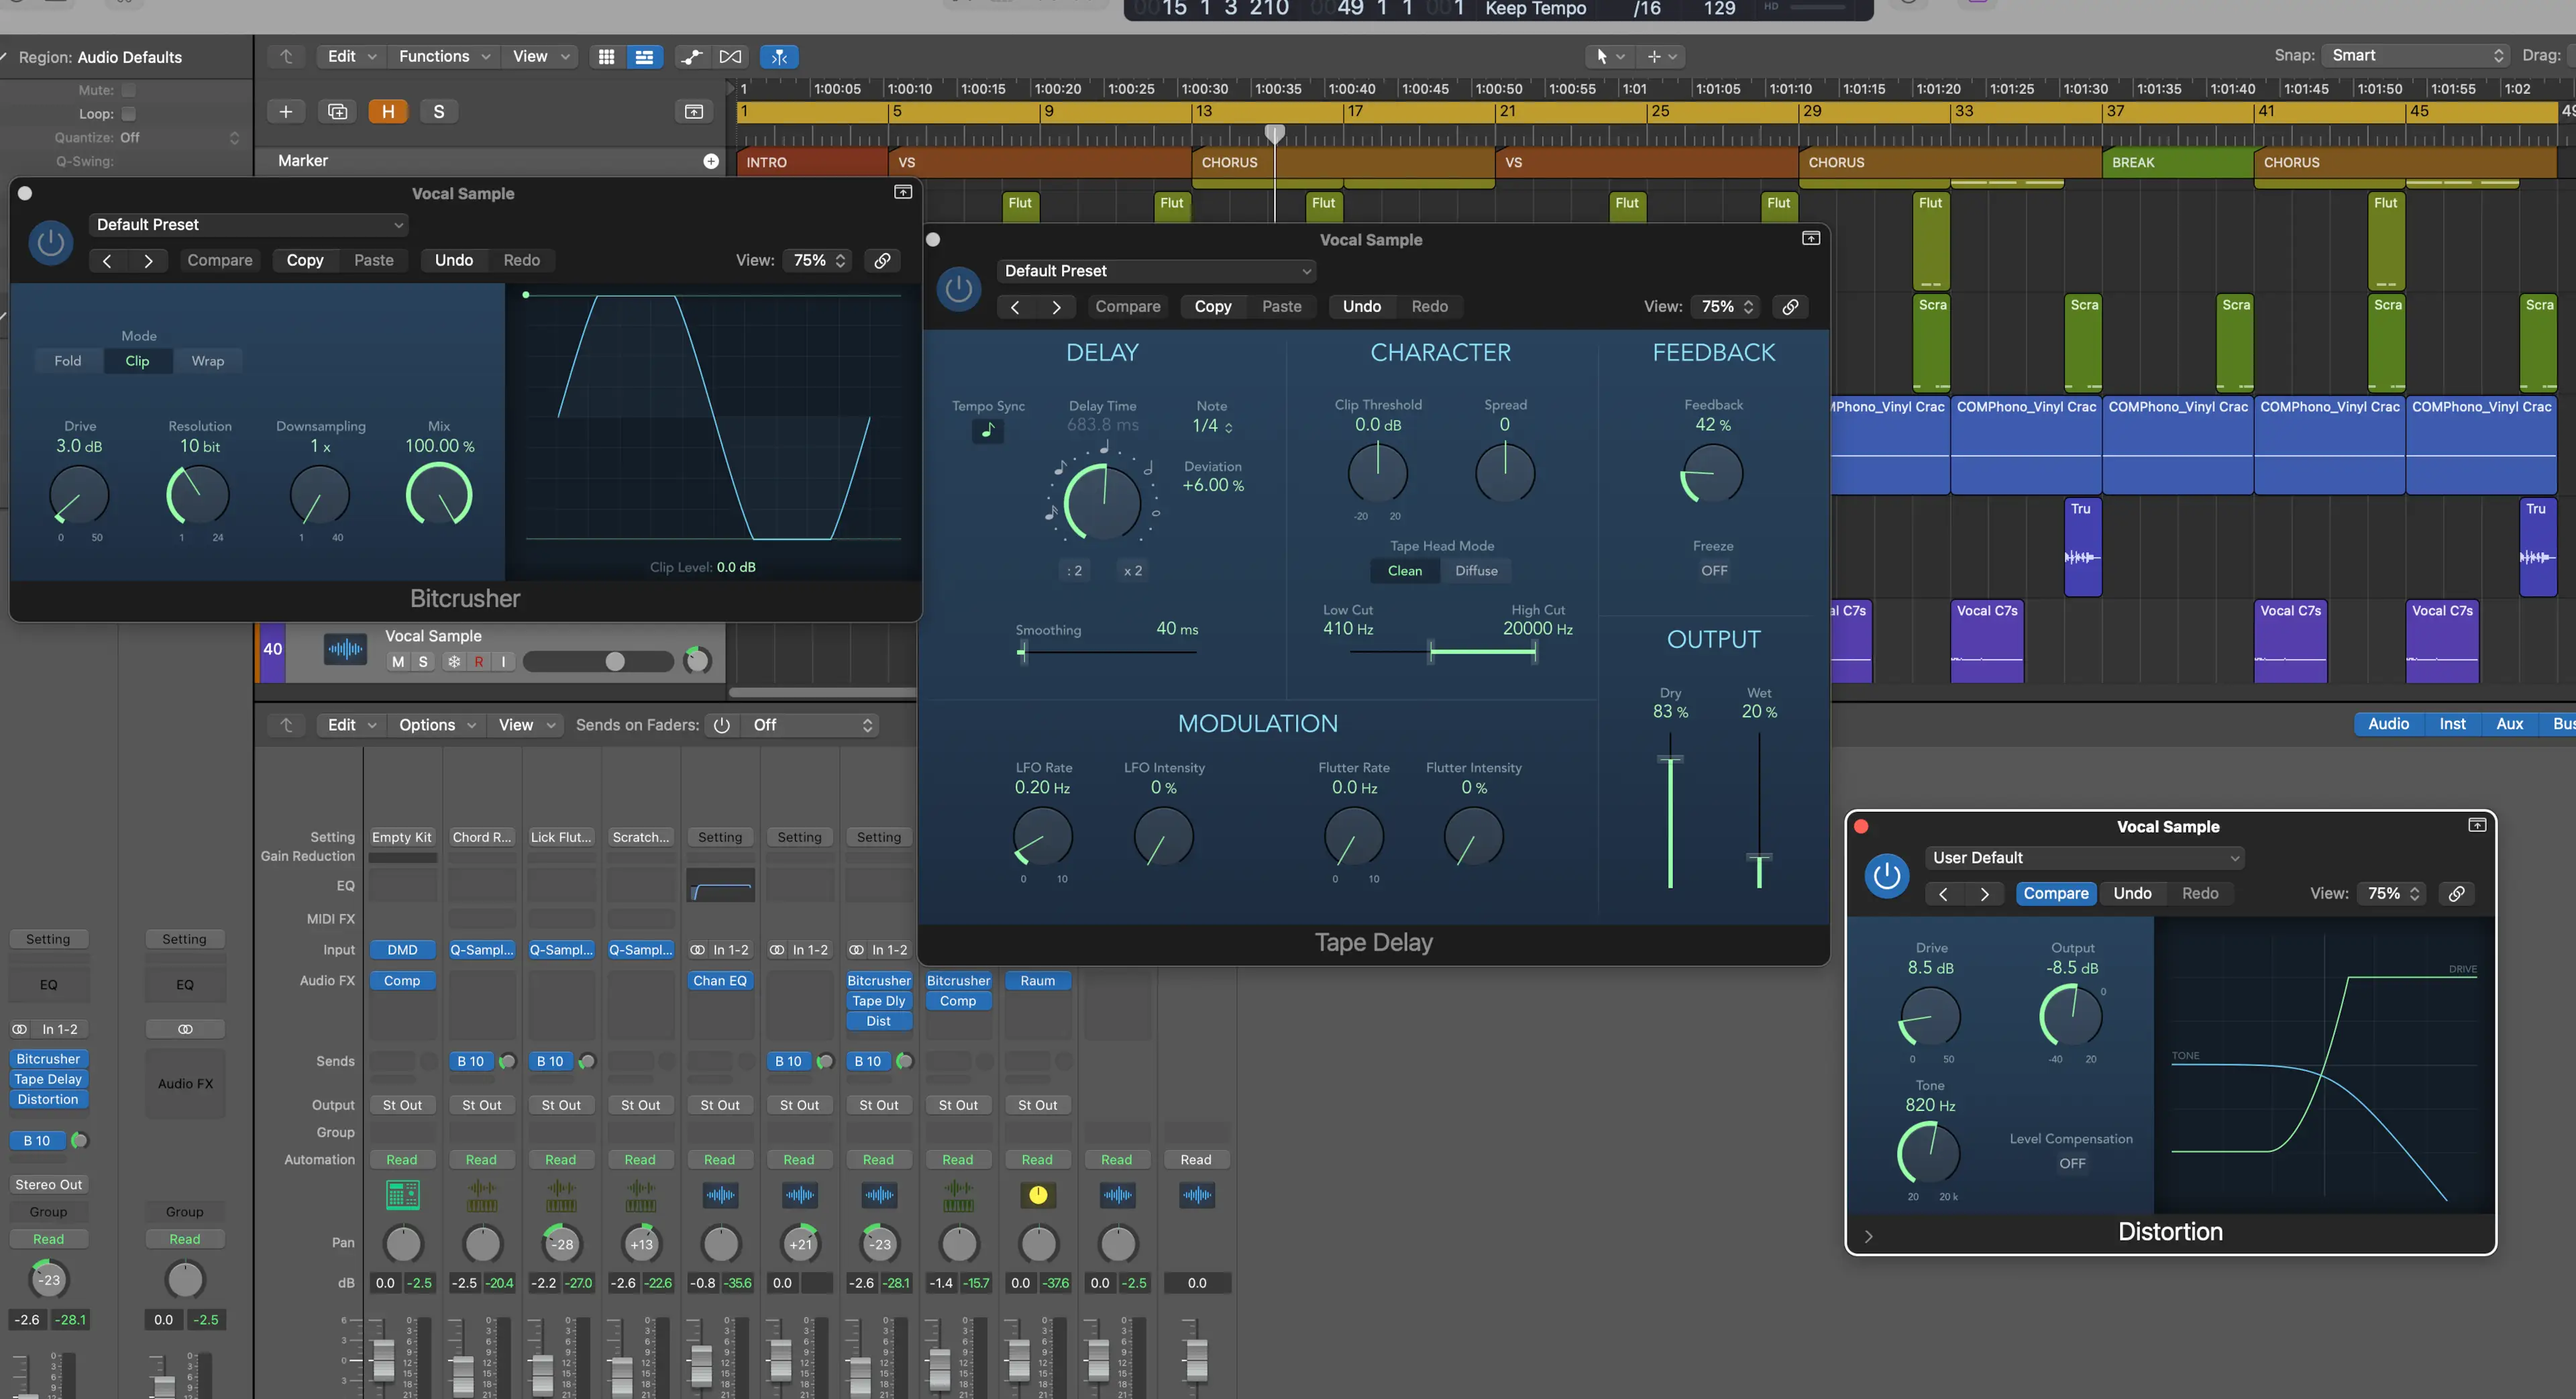
Task: Click Copy button in Bitcrusher window
Action: click(305, 260)
